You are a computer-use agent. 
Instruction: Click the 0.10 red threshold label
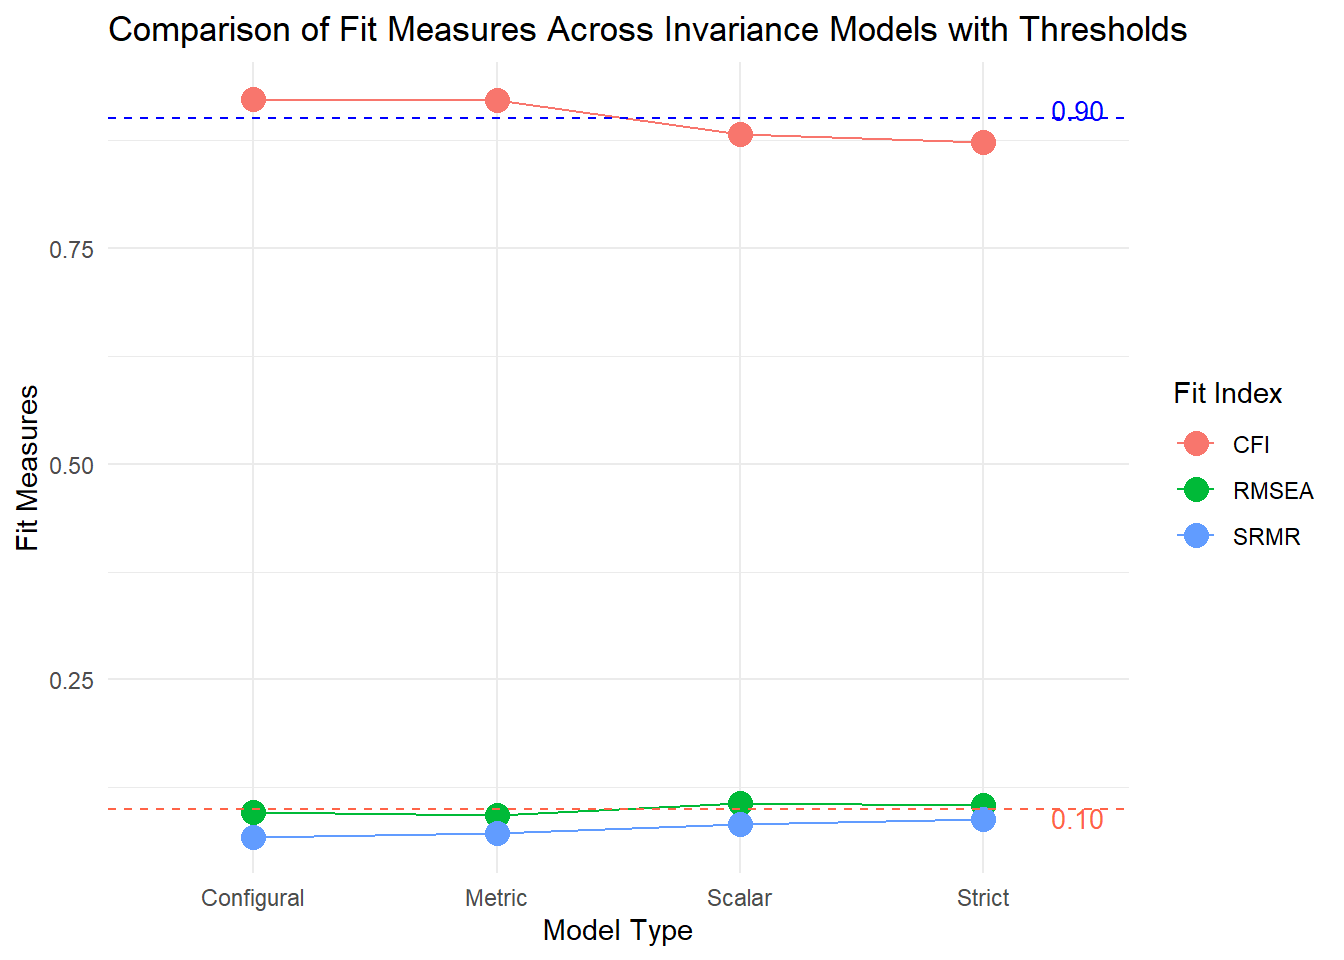(1077, 820)
